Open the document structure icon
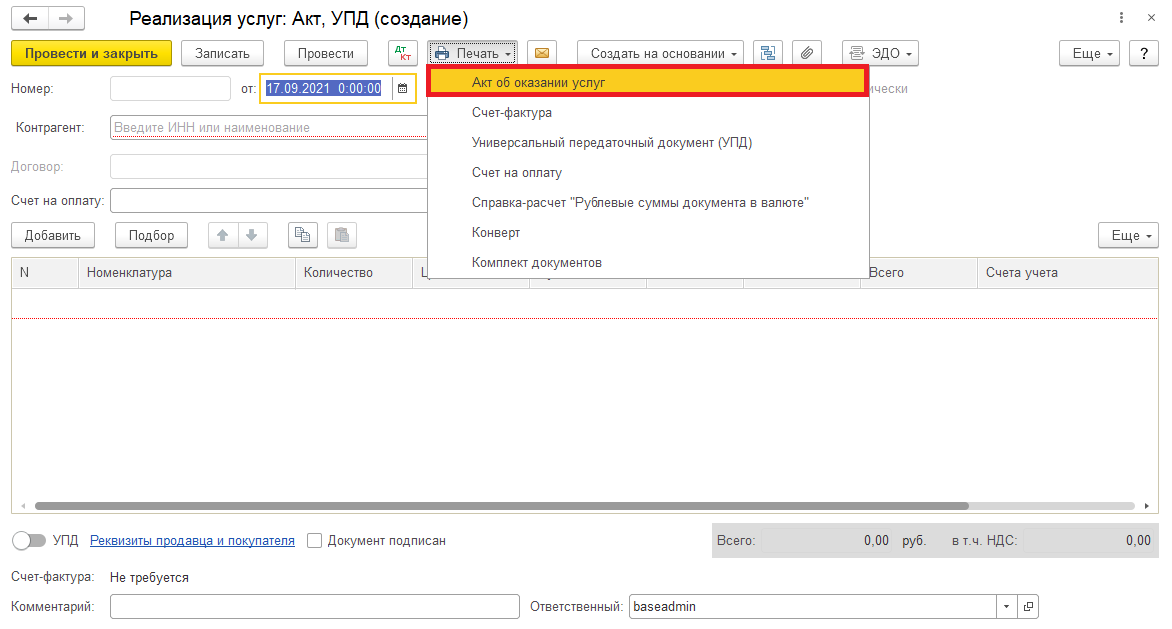The height and width of the screenshot is (629, 1172). [767, 53]
